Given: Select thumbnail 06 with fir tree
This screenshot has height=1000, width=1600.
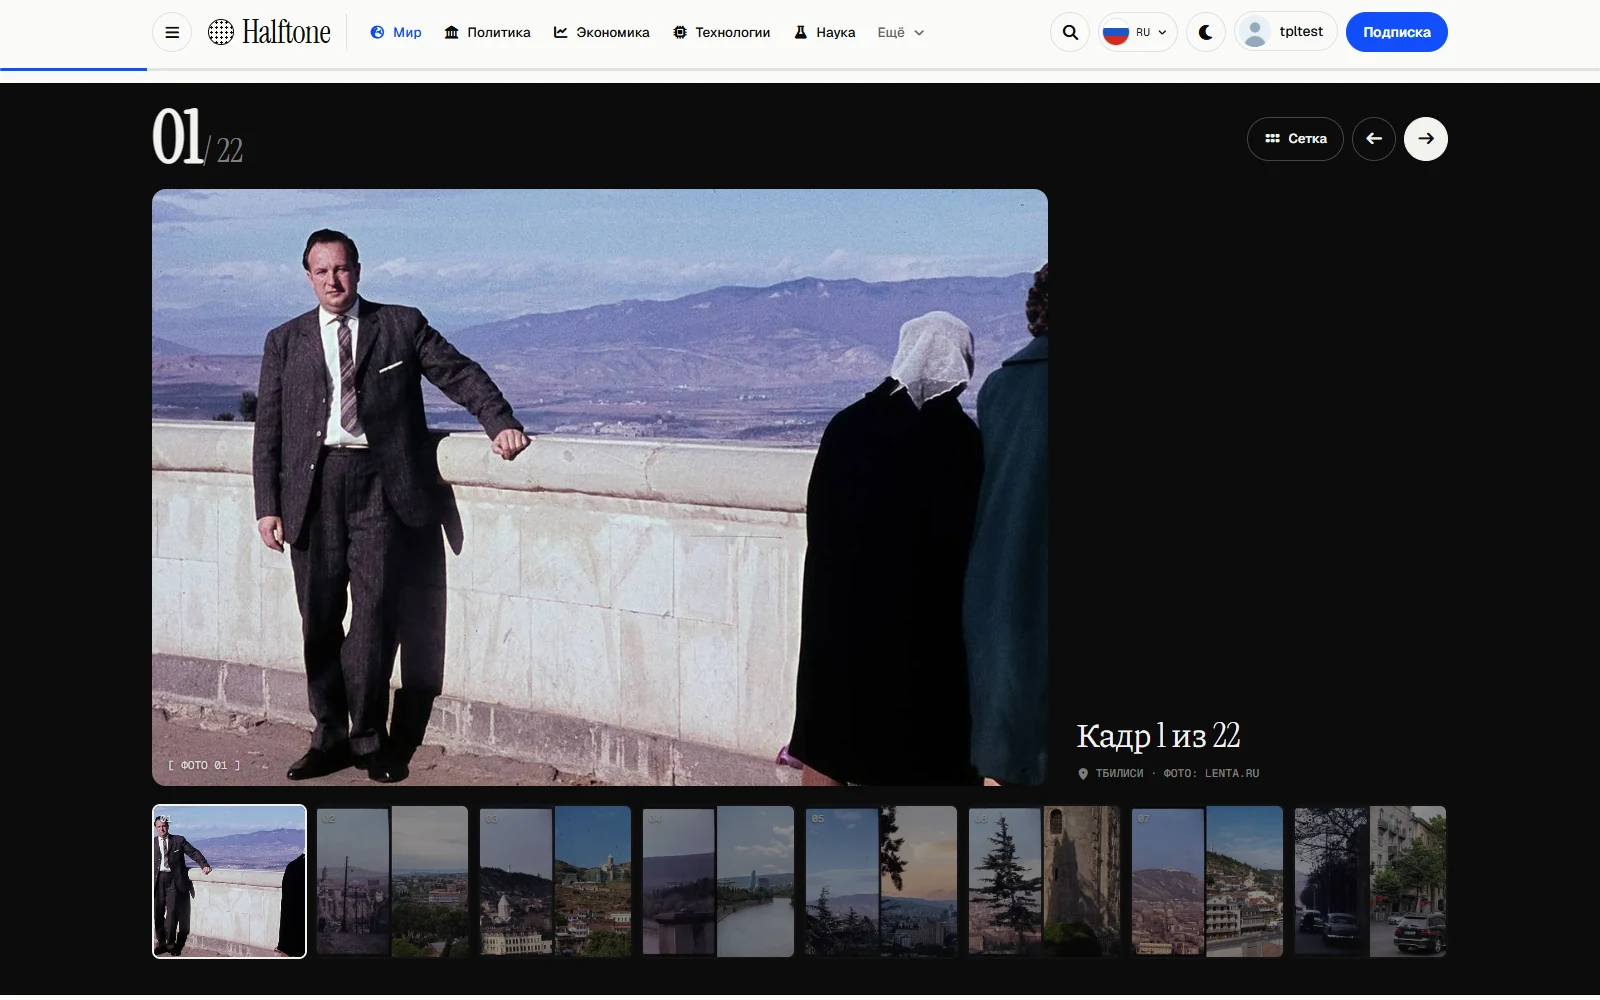Looking at the screenshot, I should [x=1044, y=881].
